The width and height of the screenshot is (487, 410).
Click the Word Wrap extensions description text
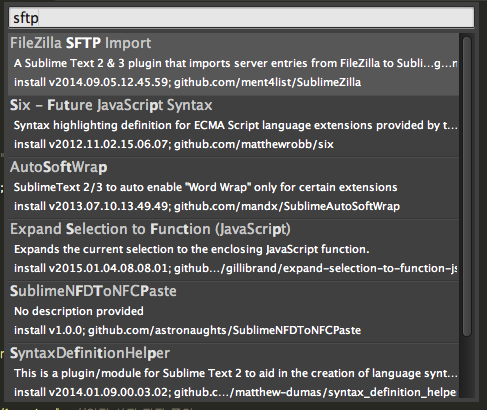coord(205,187)
